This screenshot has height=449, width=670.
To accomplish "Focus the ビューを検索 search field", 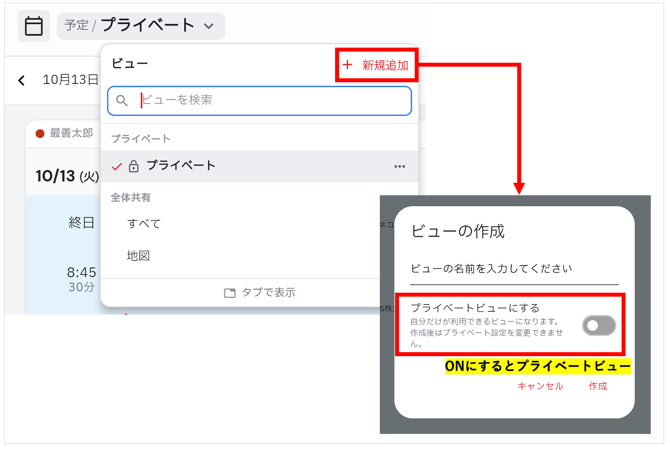I will tap(259, 101).
